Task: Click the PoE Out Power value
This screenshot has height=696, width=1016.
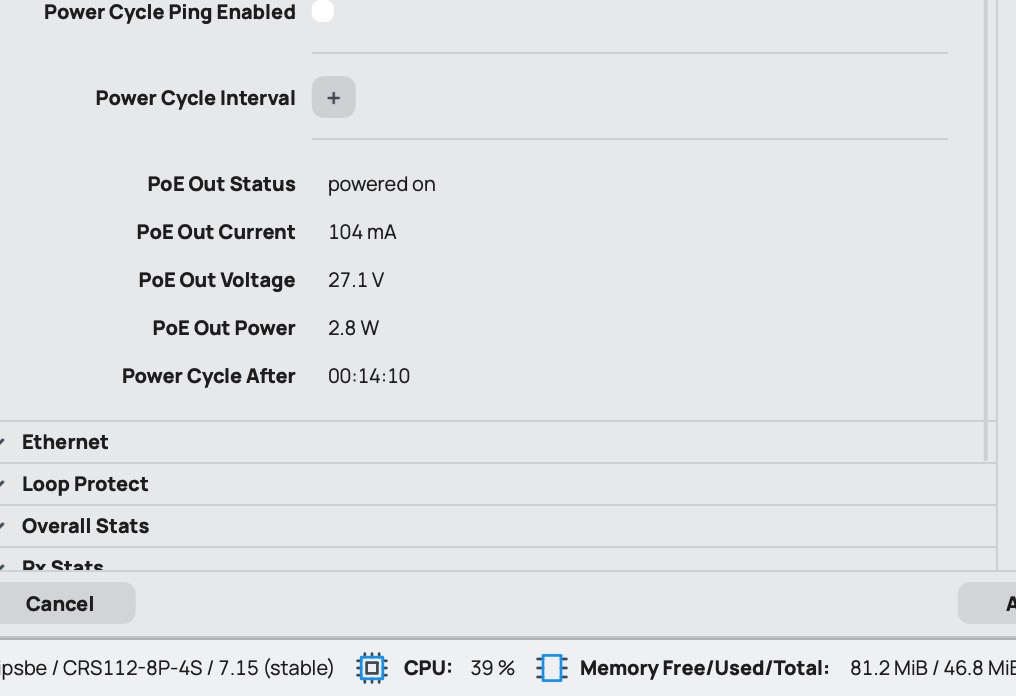Action: point(353,328)
